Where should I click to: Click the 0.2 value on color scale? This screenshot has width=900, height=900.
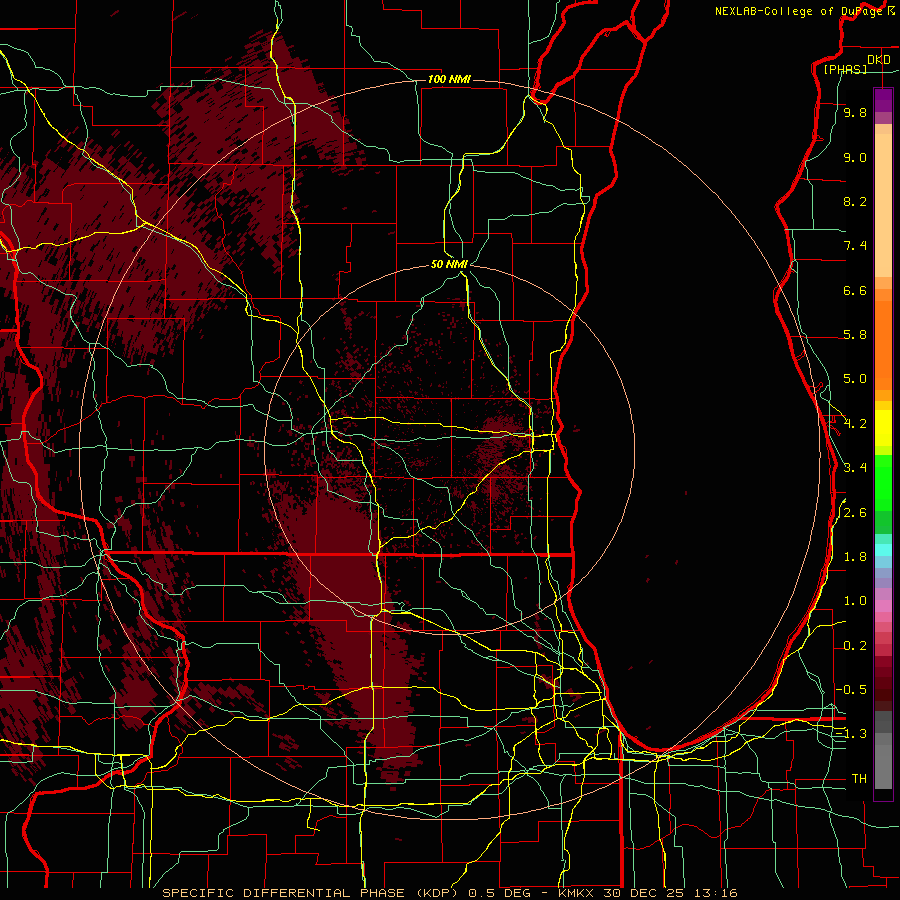click(855, 646)
